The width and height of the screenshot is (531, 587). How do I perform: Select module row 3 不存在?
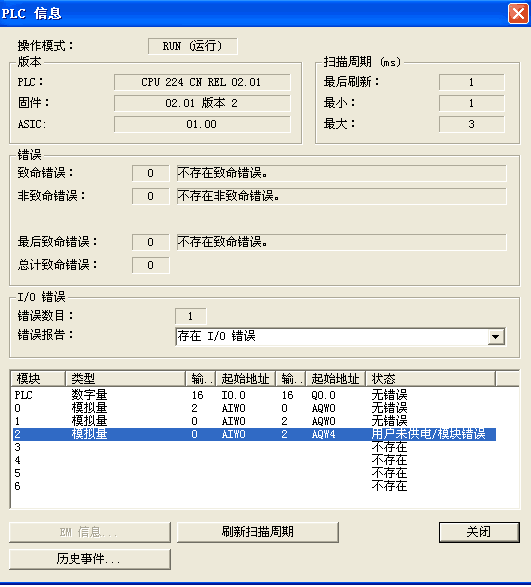[255, 447]
